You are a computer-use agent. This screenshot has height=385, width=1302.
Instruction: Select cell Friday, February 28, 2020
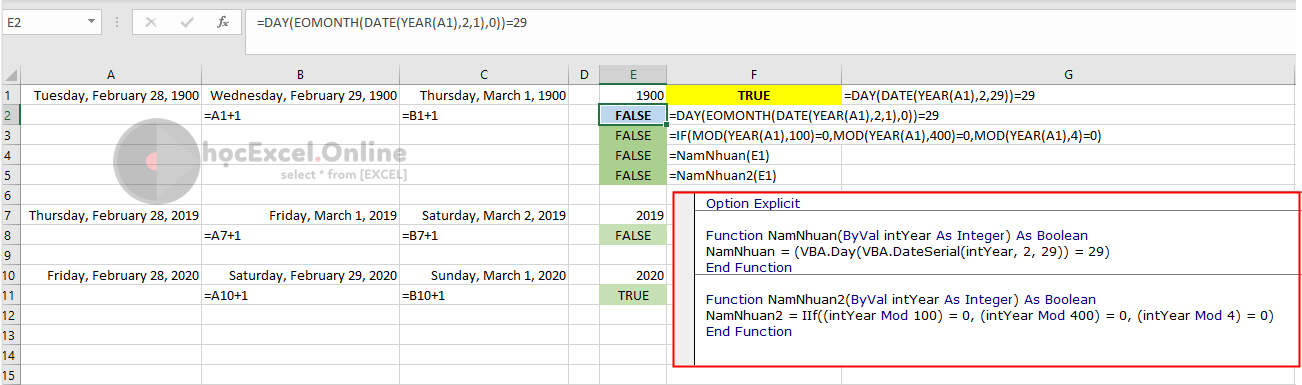111,276
